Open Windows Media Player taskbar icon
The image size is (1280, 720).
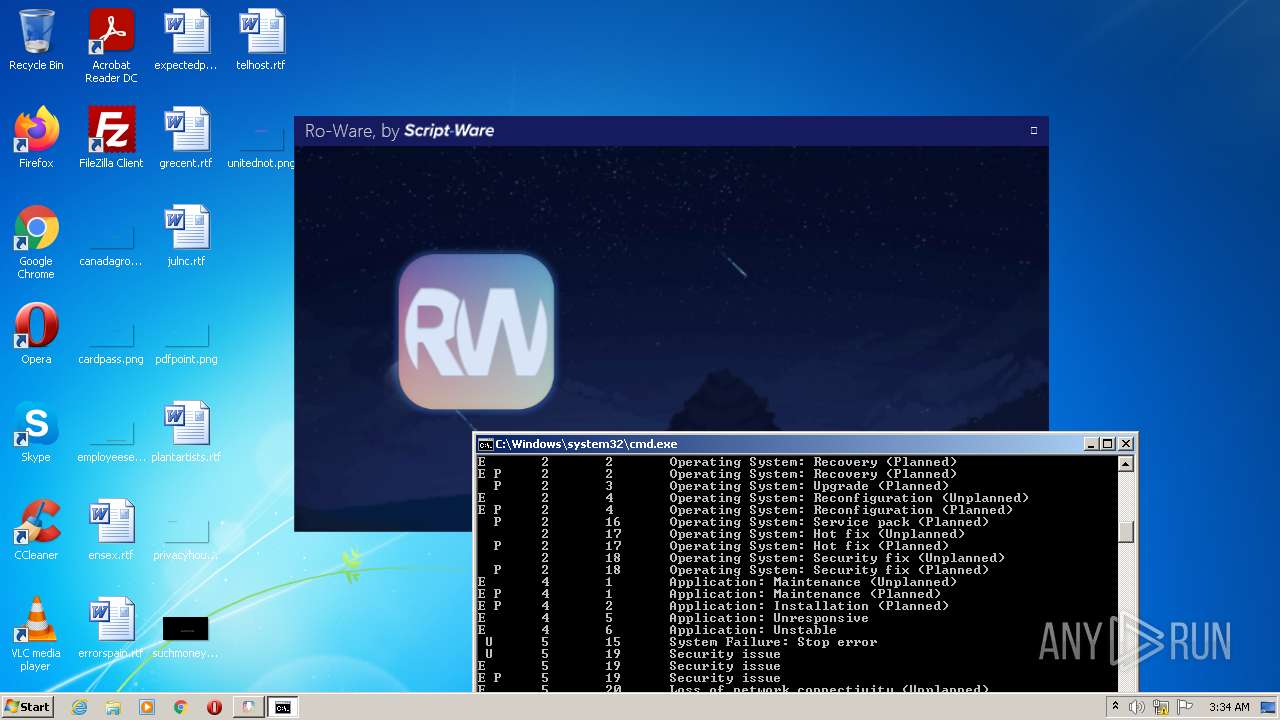coord(147,707)
